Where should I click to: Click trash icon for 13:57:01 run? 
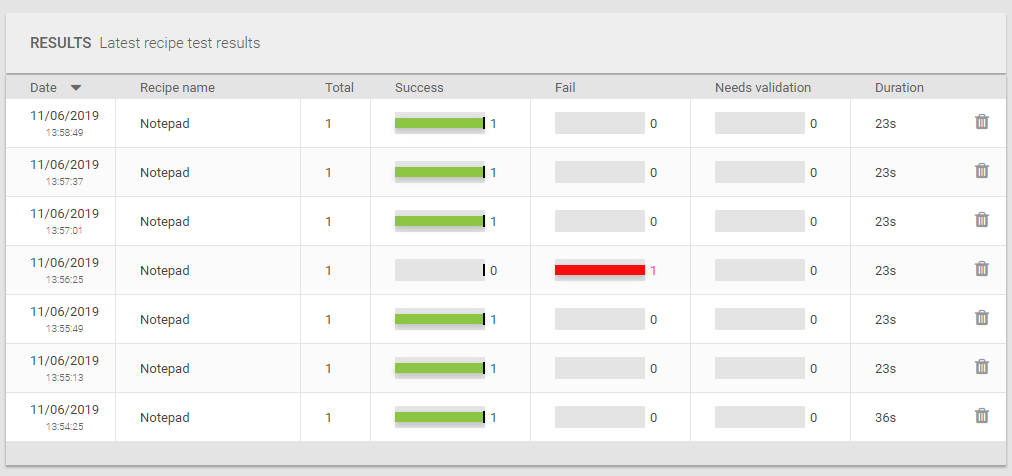point(982,219)
